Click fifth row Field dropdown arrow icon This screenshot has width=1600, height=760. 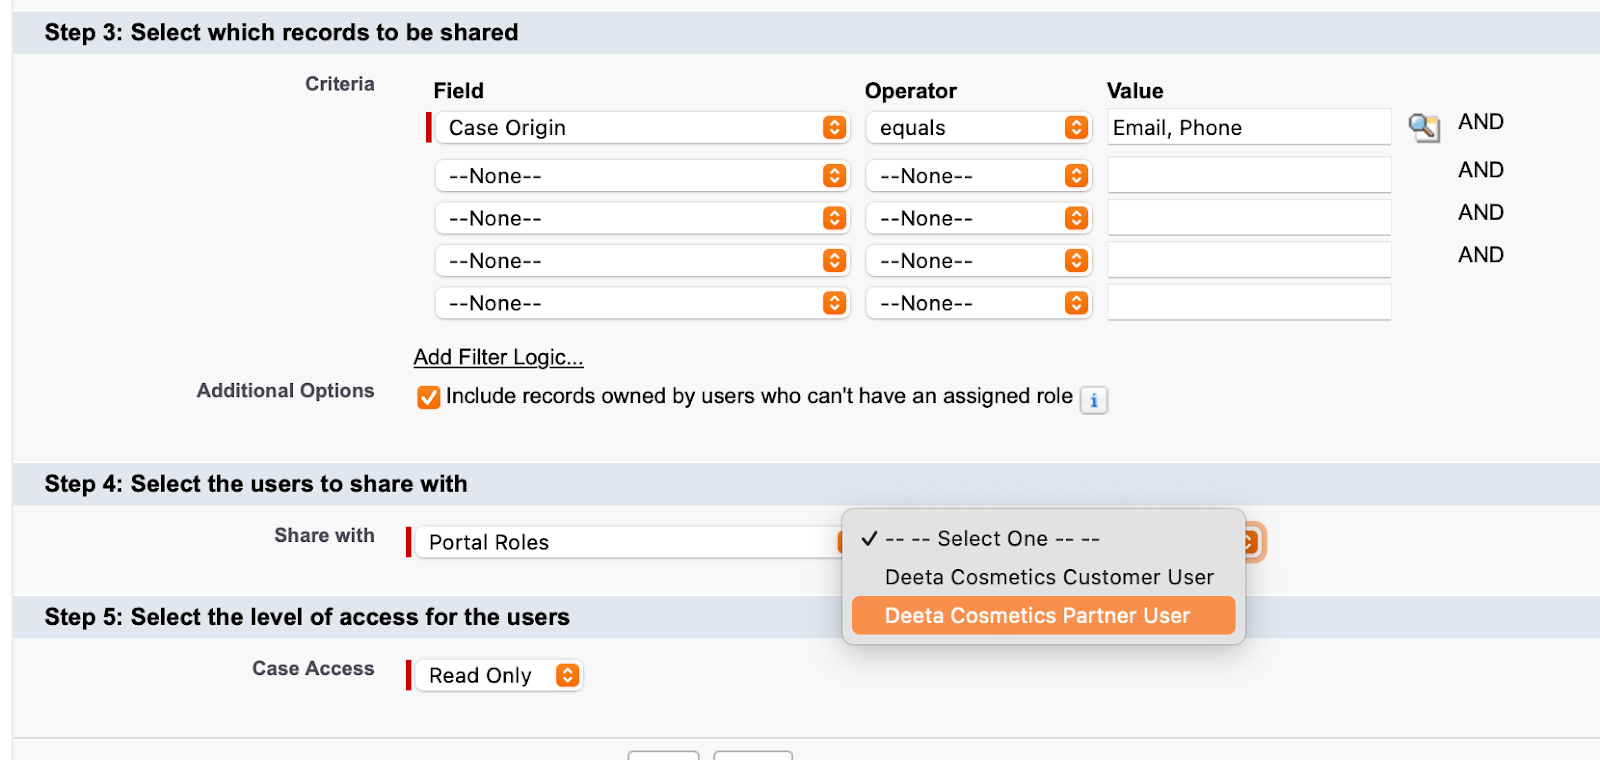[835, 303]
